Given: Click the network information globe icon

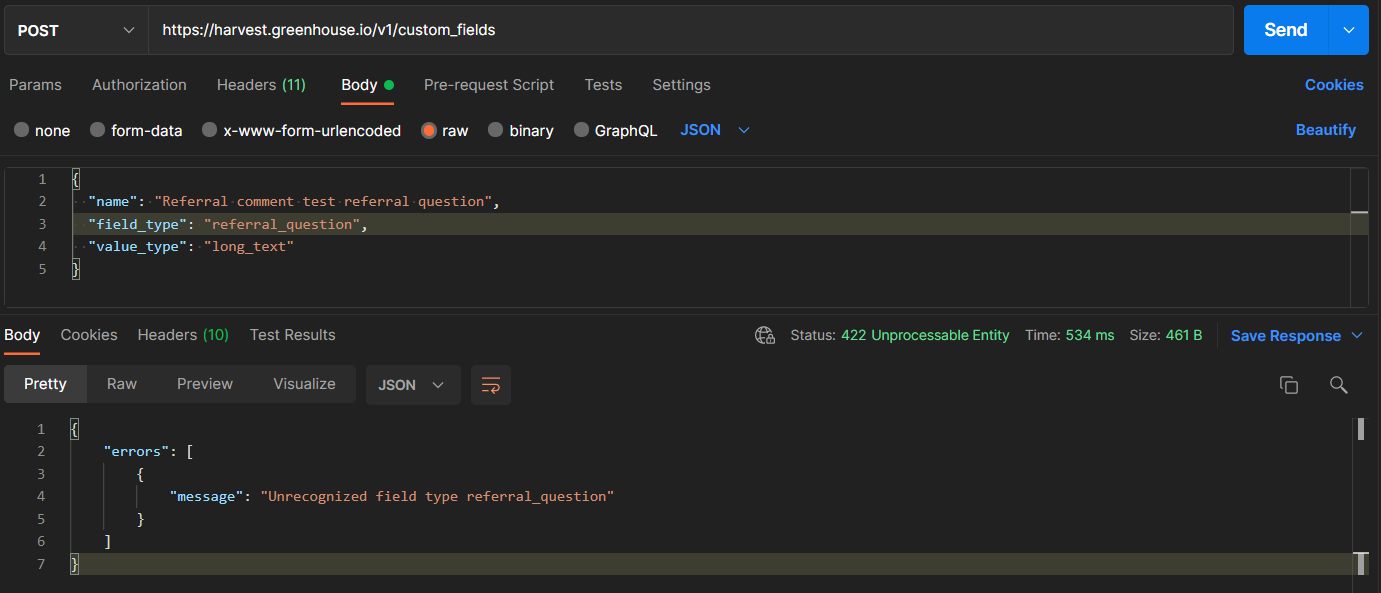Looking at the screenshot, I should click(x=765, y=335).
